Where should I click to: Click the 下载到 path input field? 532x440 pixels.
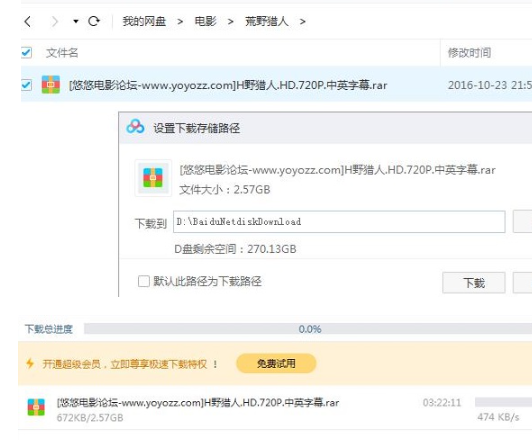tap(339, 222)
